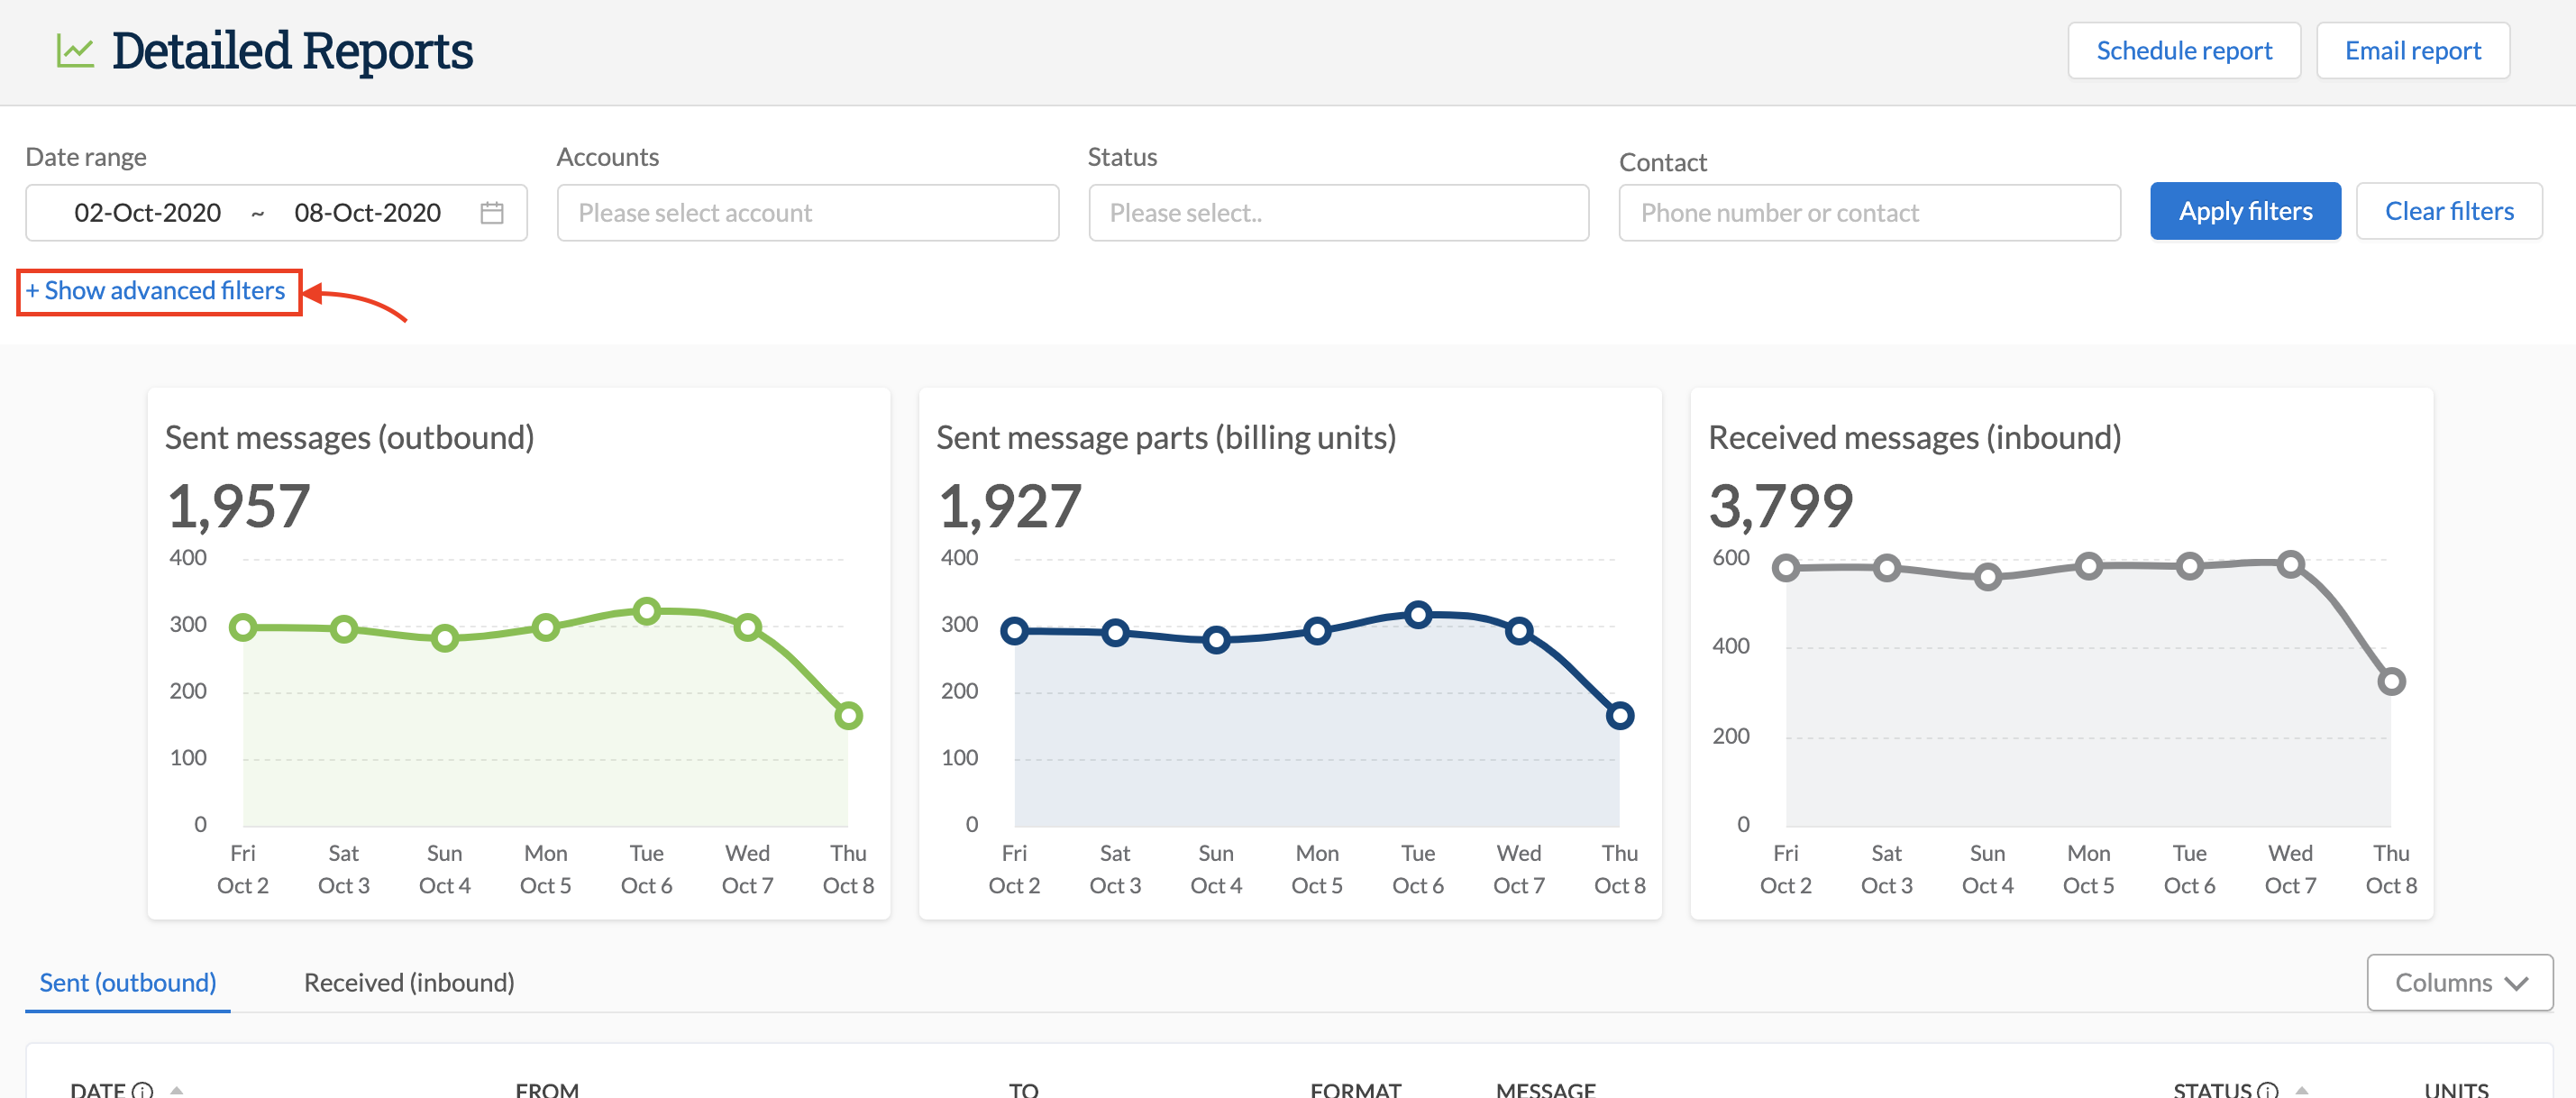Click Apply filters button
The image size is (2576, 1098).
click(x=2245, y=211)
